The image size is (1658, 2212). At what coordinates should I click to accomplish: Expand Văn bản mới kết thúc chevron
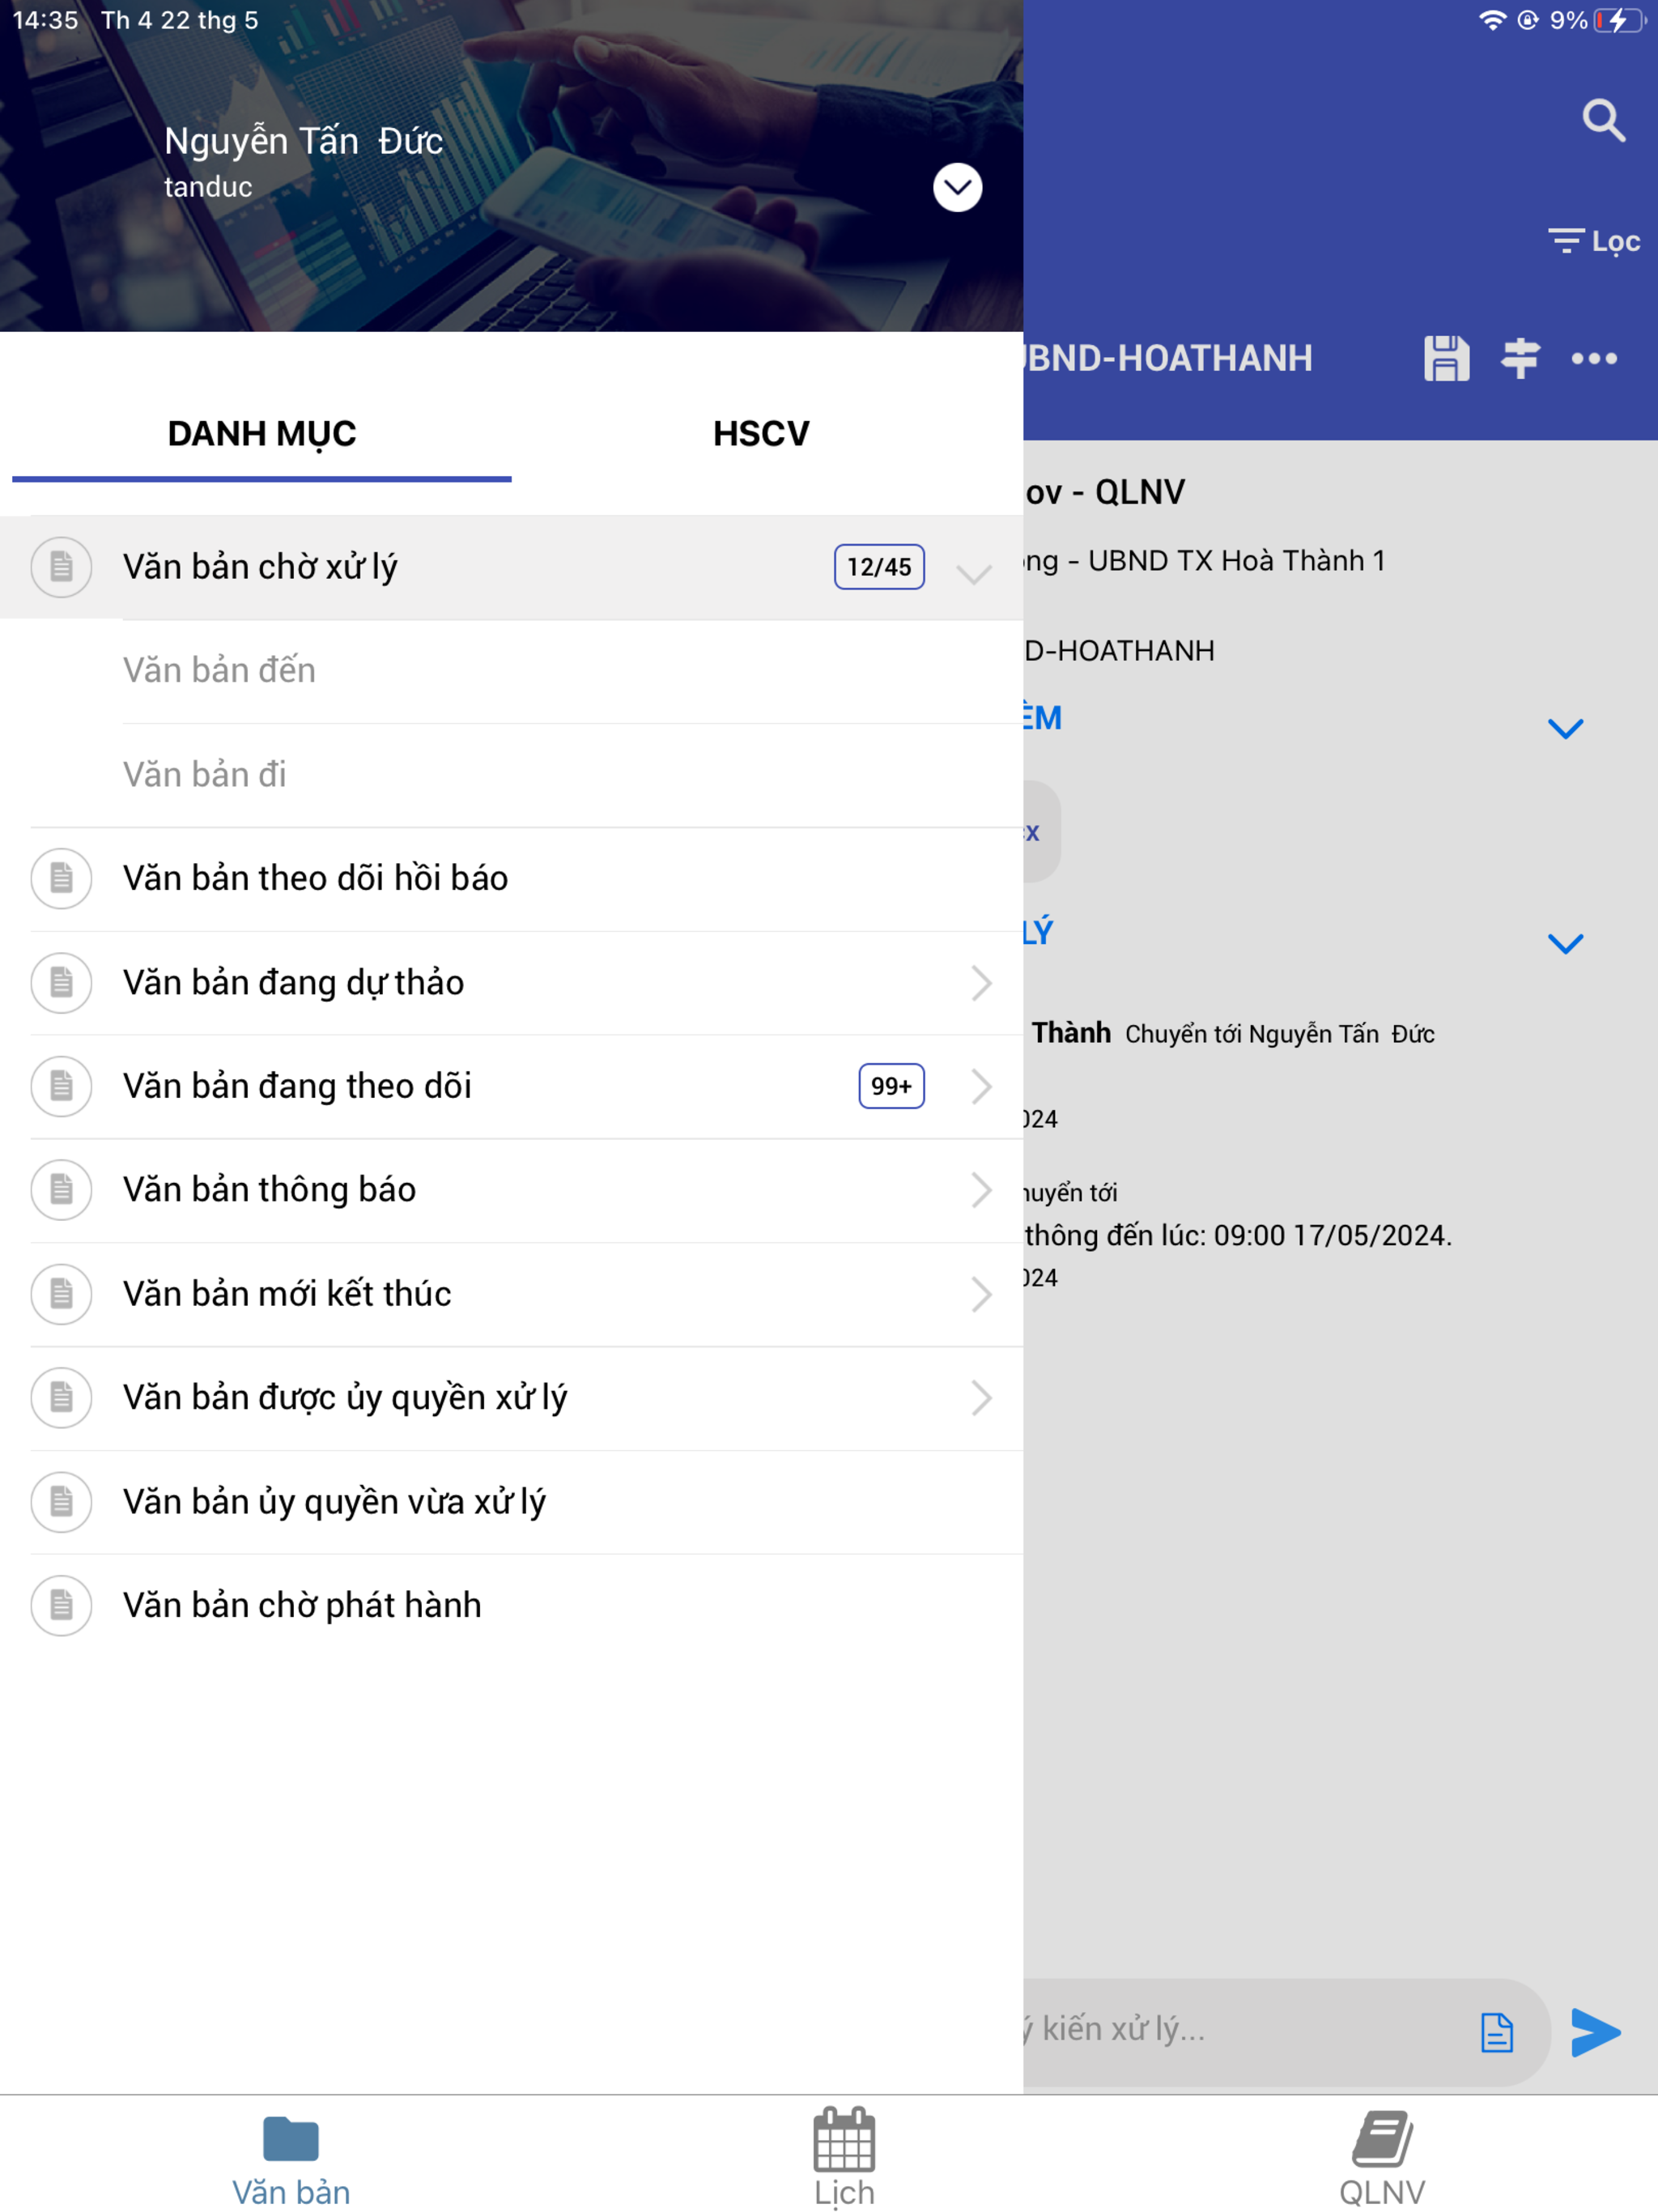tap(981, 1294)
